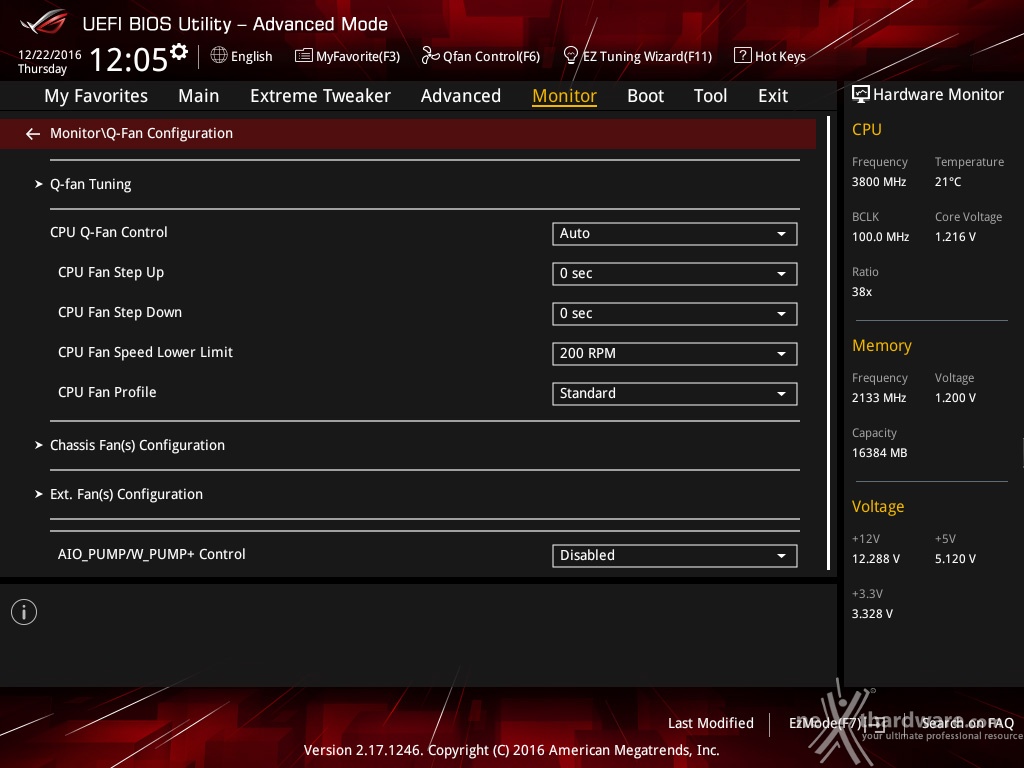
Task: Click the ROG logo icon
Action: click(44, 23)
